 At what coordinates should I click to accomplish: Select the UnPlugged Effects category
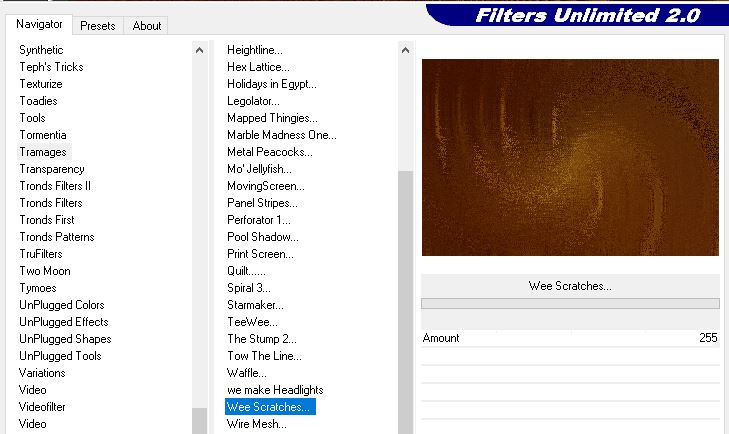point(64,322)
